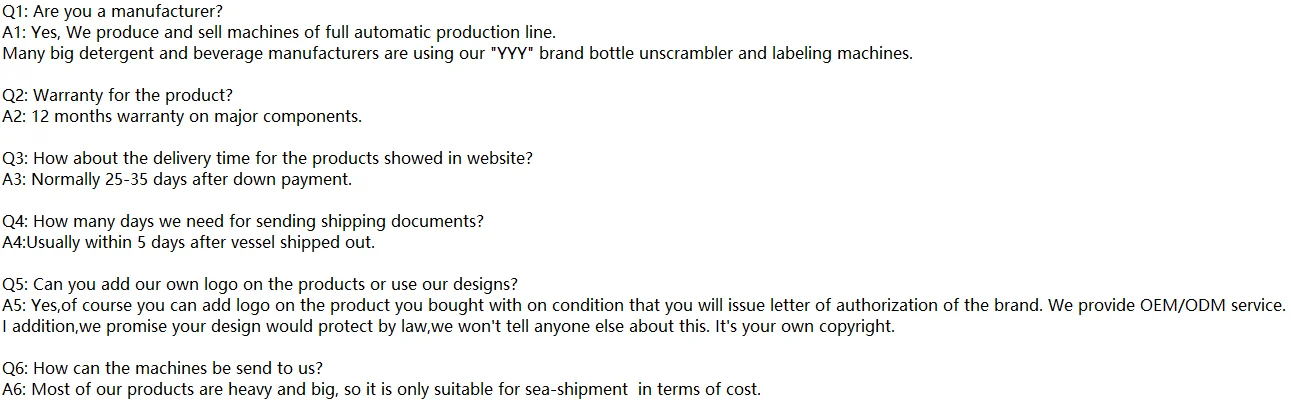1291x419 pixels.
Task: Select the A6 answer about heavy and big products
Action: [x=381, y=390]
